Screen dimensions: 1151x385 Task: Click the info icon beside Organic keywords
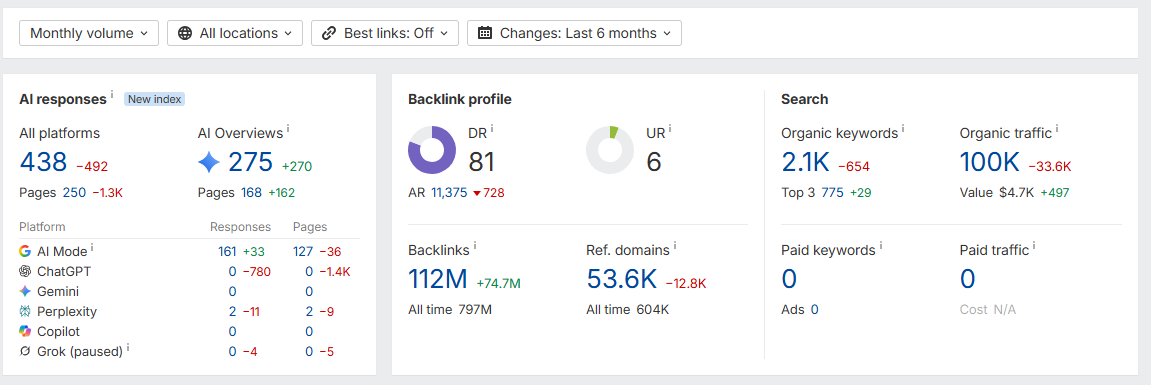point(903,129)
